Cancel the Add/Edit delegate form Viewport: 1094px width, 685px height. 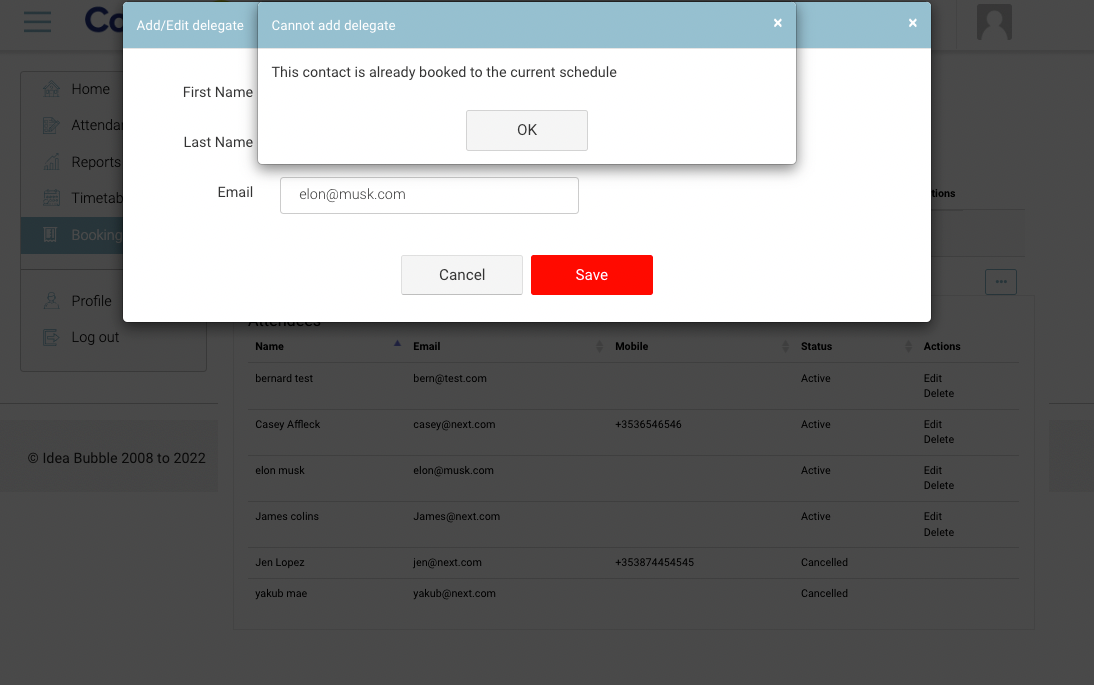click(x=461, y=275)
